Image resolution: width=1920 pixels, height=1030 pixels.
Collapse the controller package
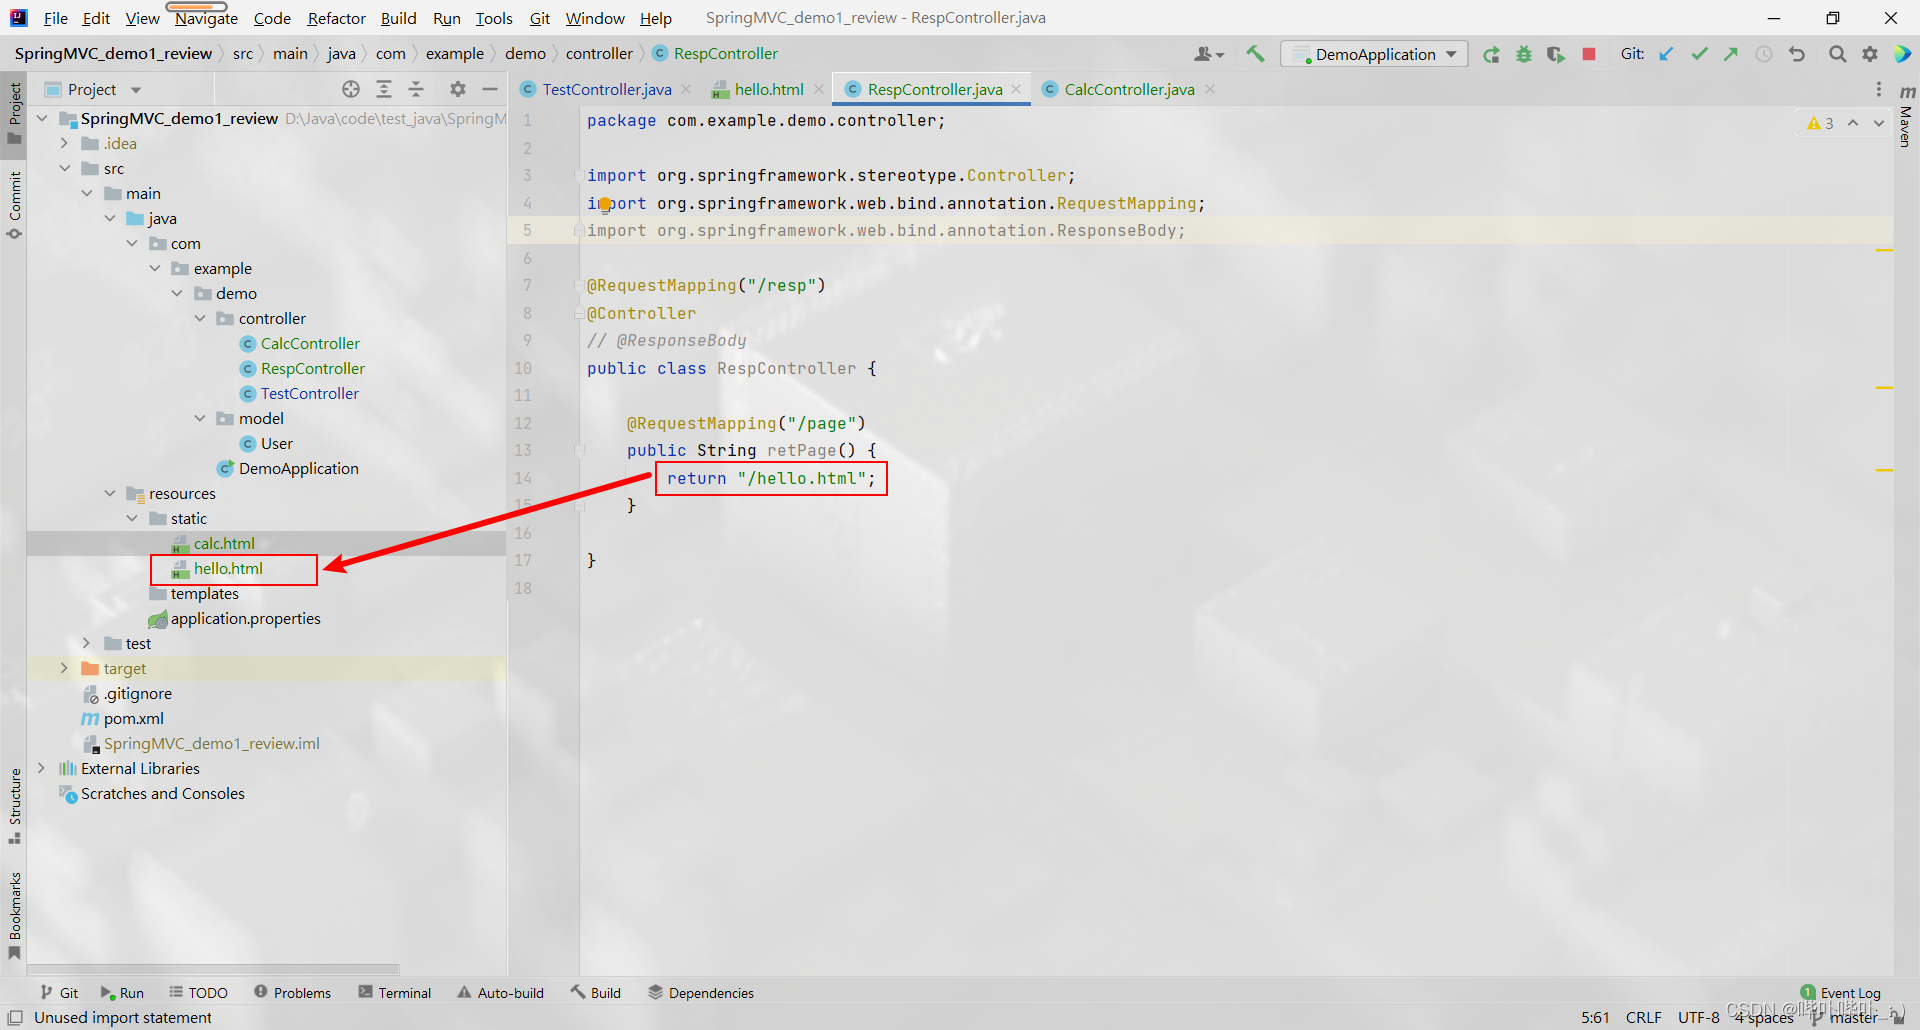[200, 318]
